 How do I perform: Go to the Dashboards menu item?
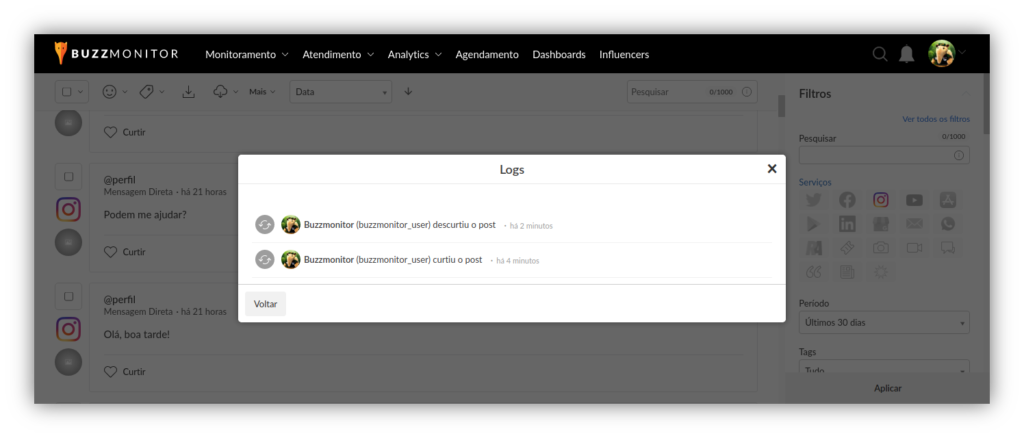tap(559, 54)
